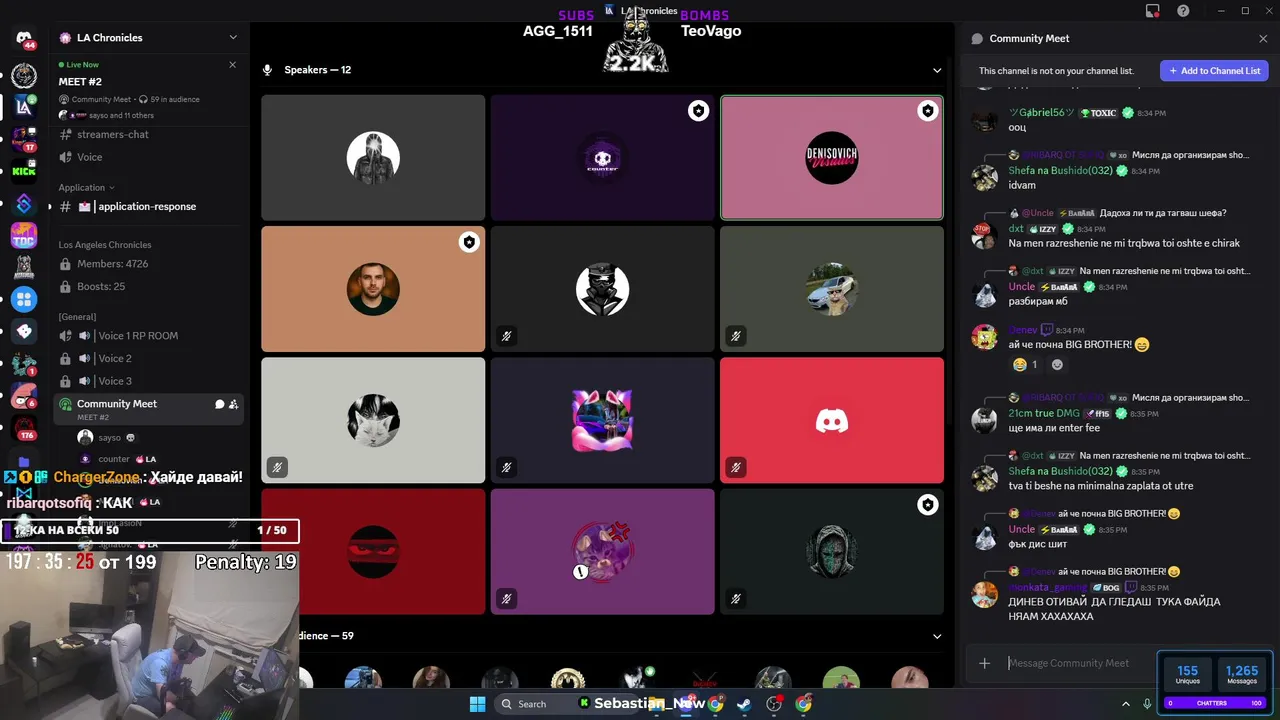The height and width of the screenshot is (720, 1280).
Task: Click the joy emoji reaction with count 1
Action: click(1025, 365)
